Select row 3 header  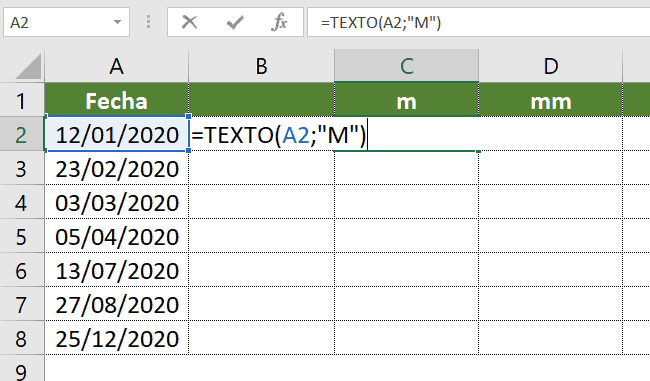click(x=22, y=168)
